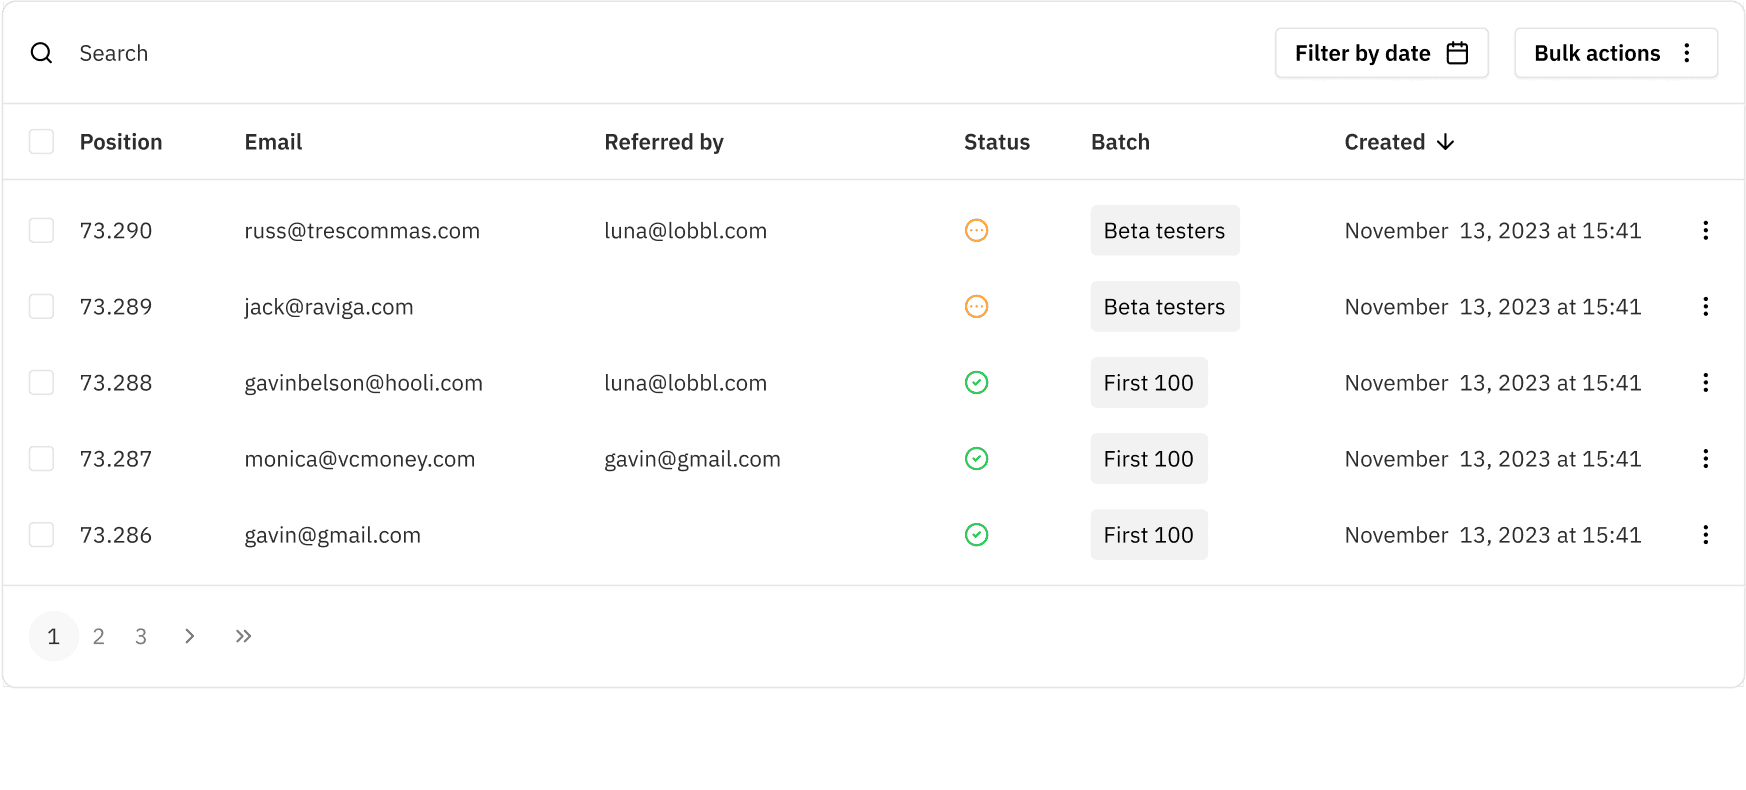Screen dimensions: 1746x790
Task: Click the Email column header
Action: (x=273, y=142)
